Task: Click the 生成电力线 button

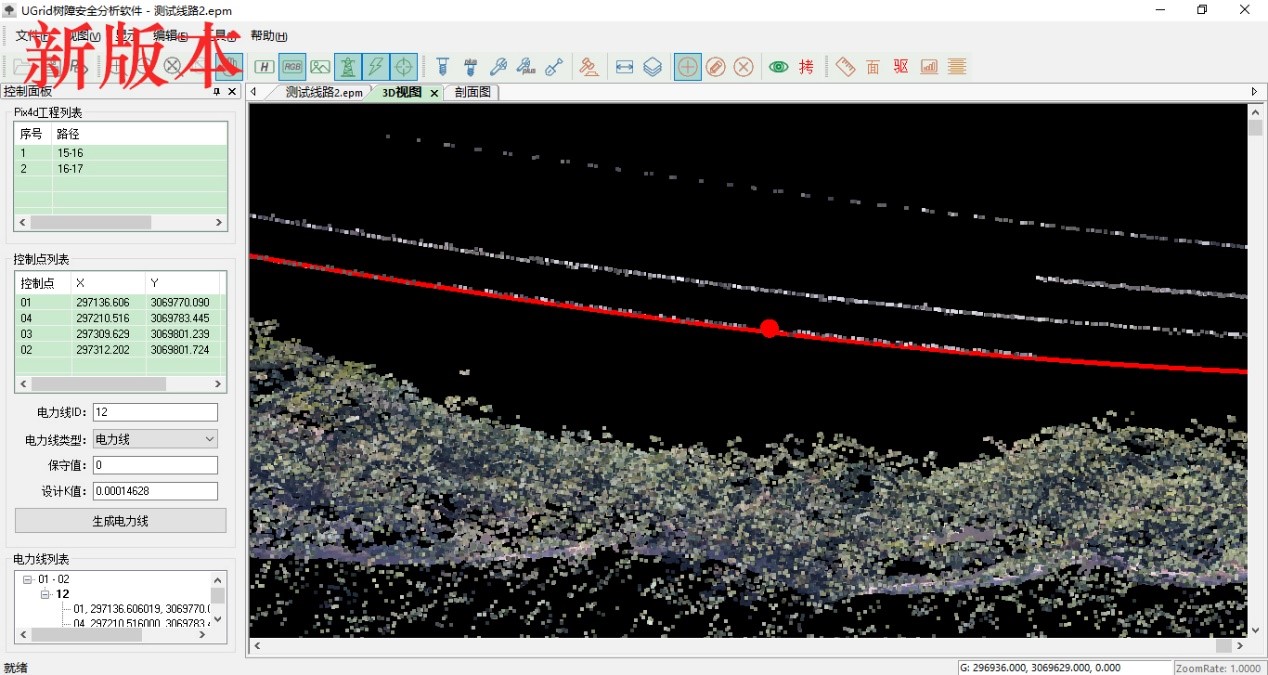Action: (x=120, y=521)
